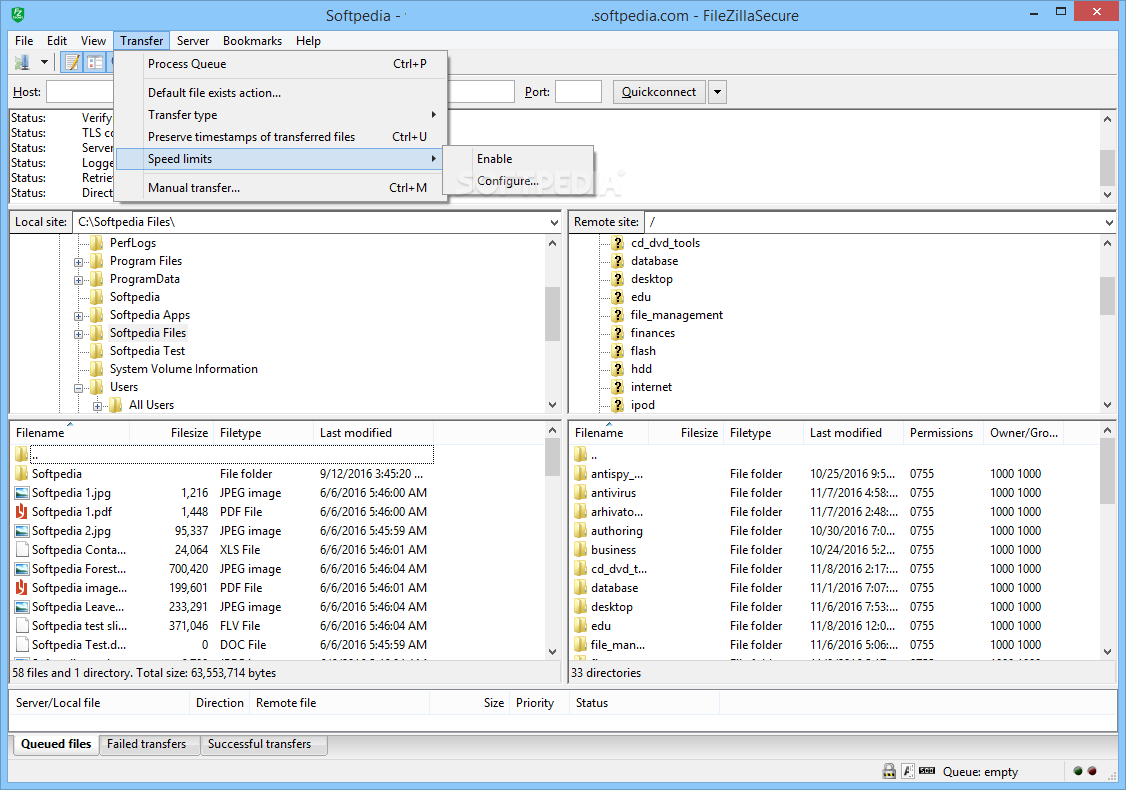1126x790 pixels.
Task: Open the Site Manager dropdown arrow
Action: [x=45, y=62]
